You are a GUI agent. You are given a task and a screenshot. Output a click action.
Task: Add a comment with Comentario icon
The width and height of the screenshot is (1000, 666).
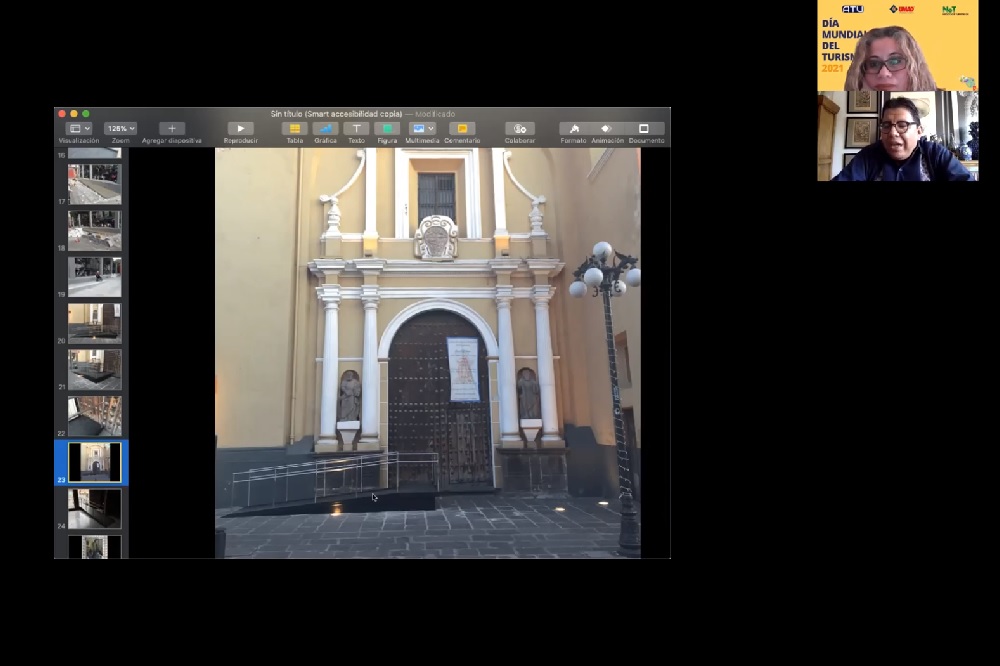[x=462, y=129]
